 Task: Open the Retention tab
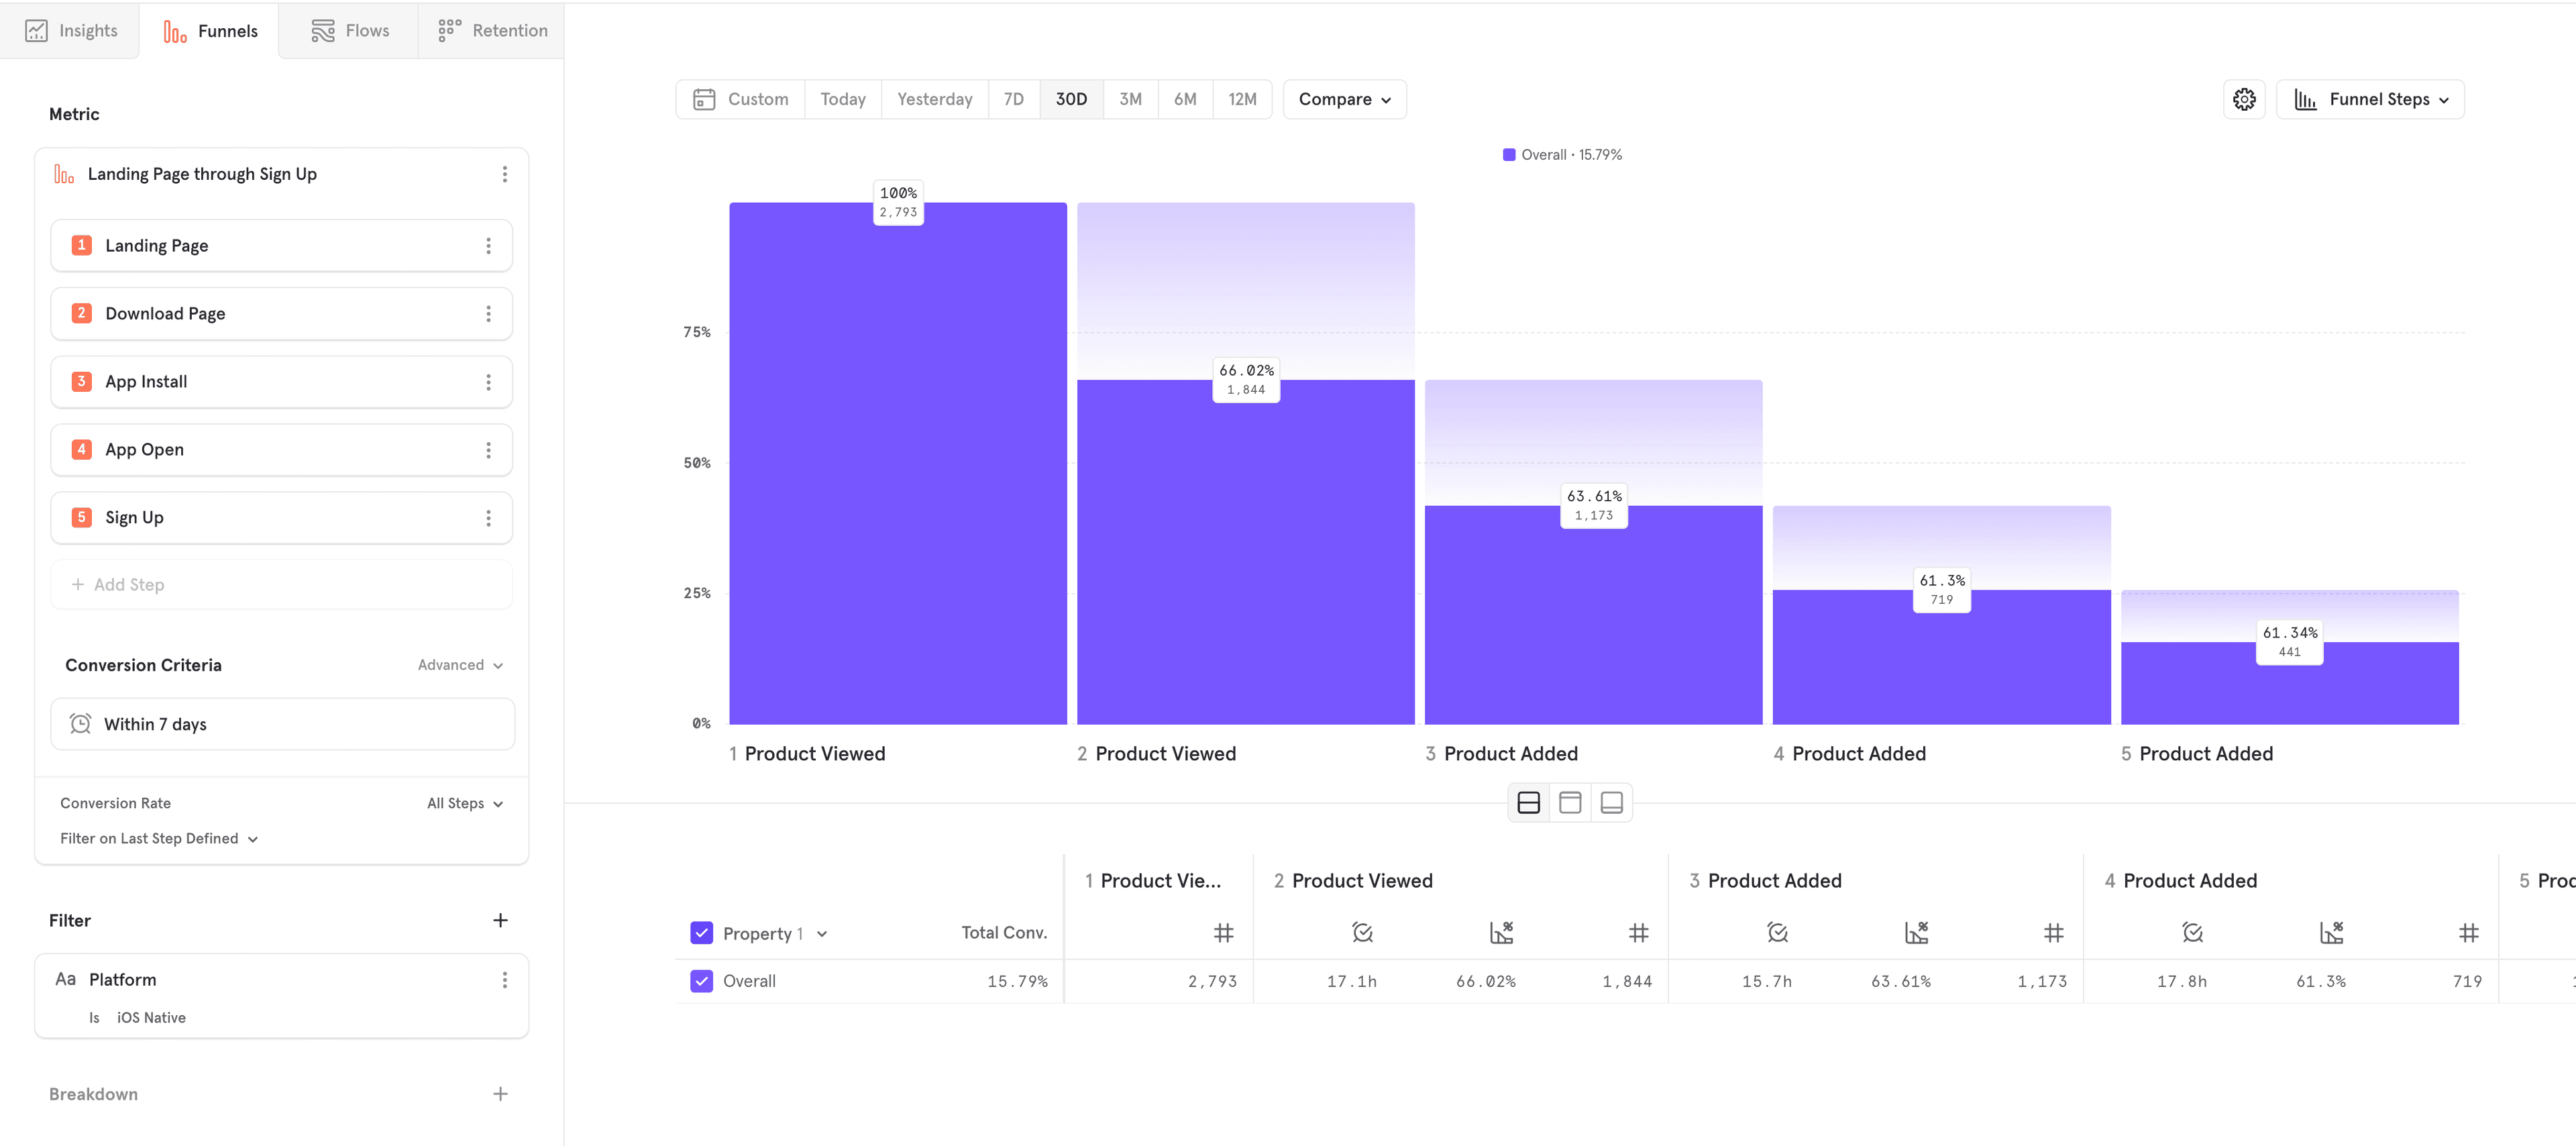pos(492,30)
